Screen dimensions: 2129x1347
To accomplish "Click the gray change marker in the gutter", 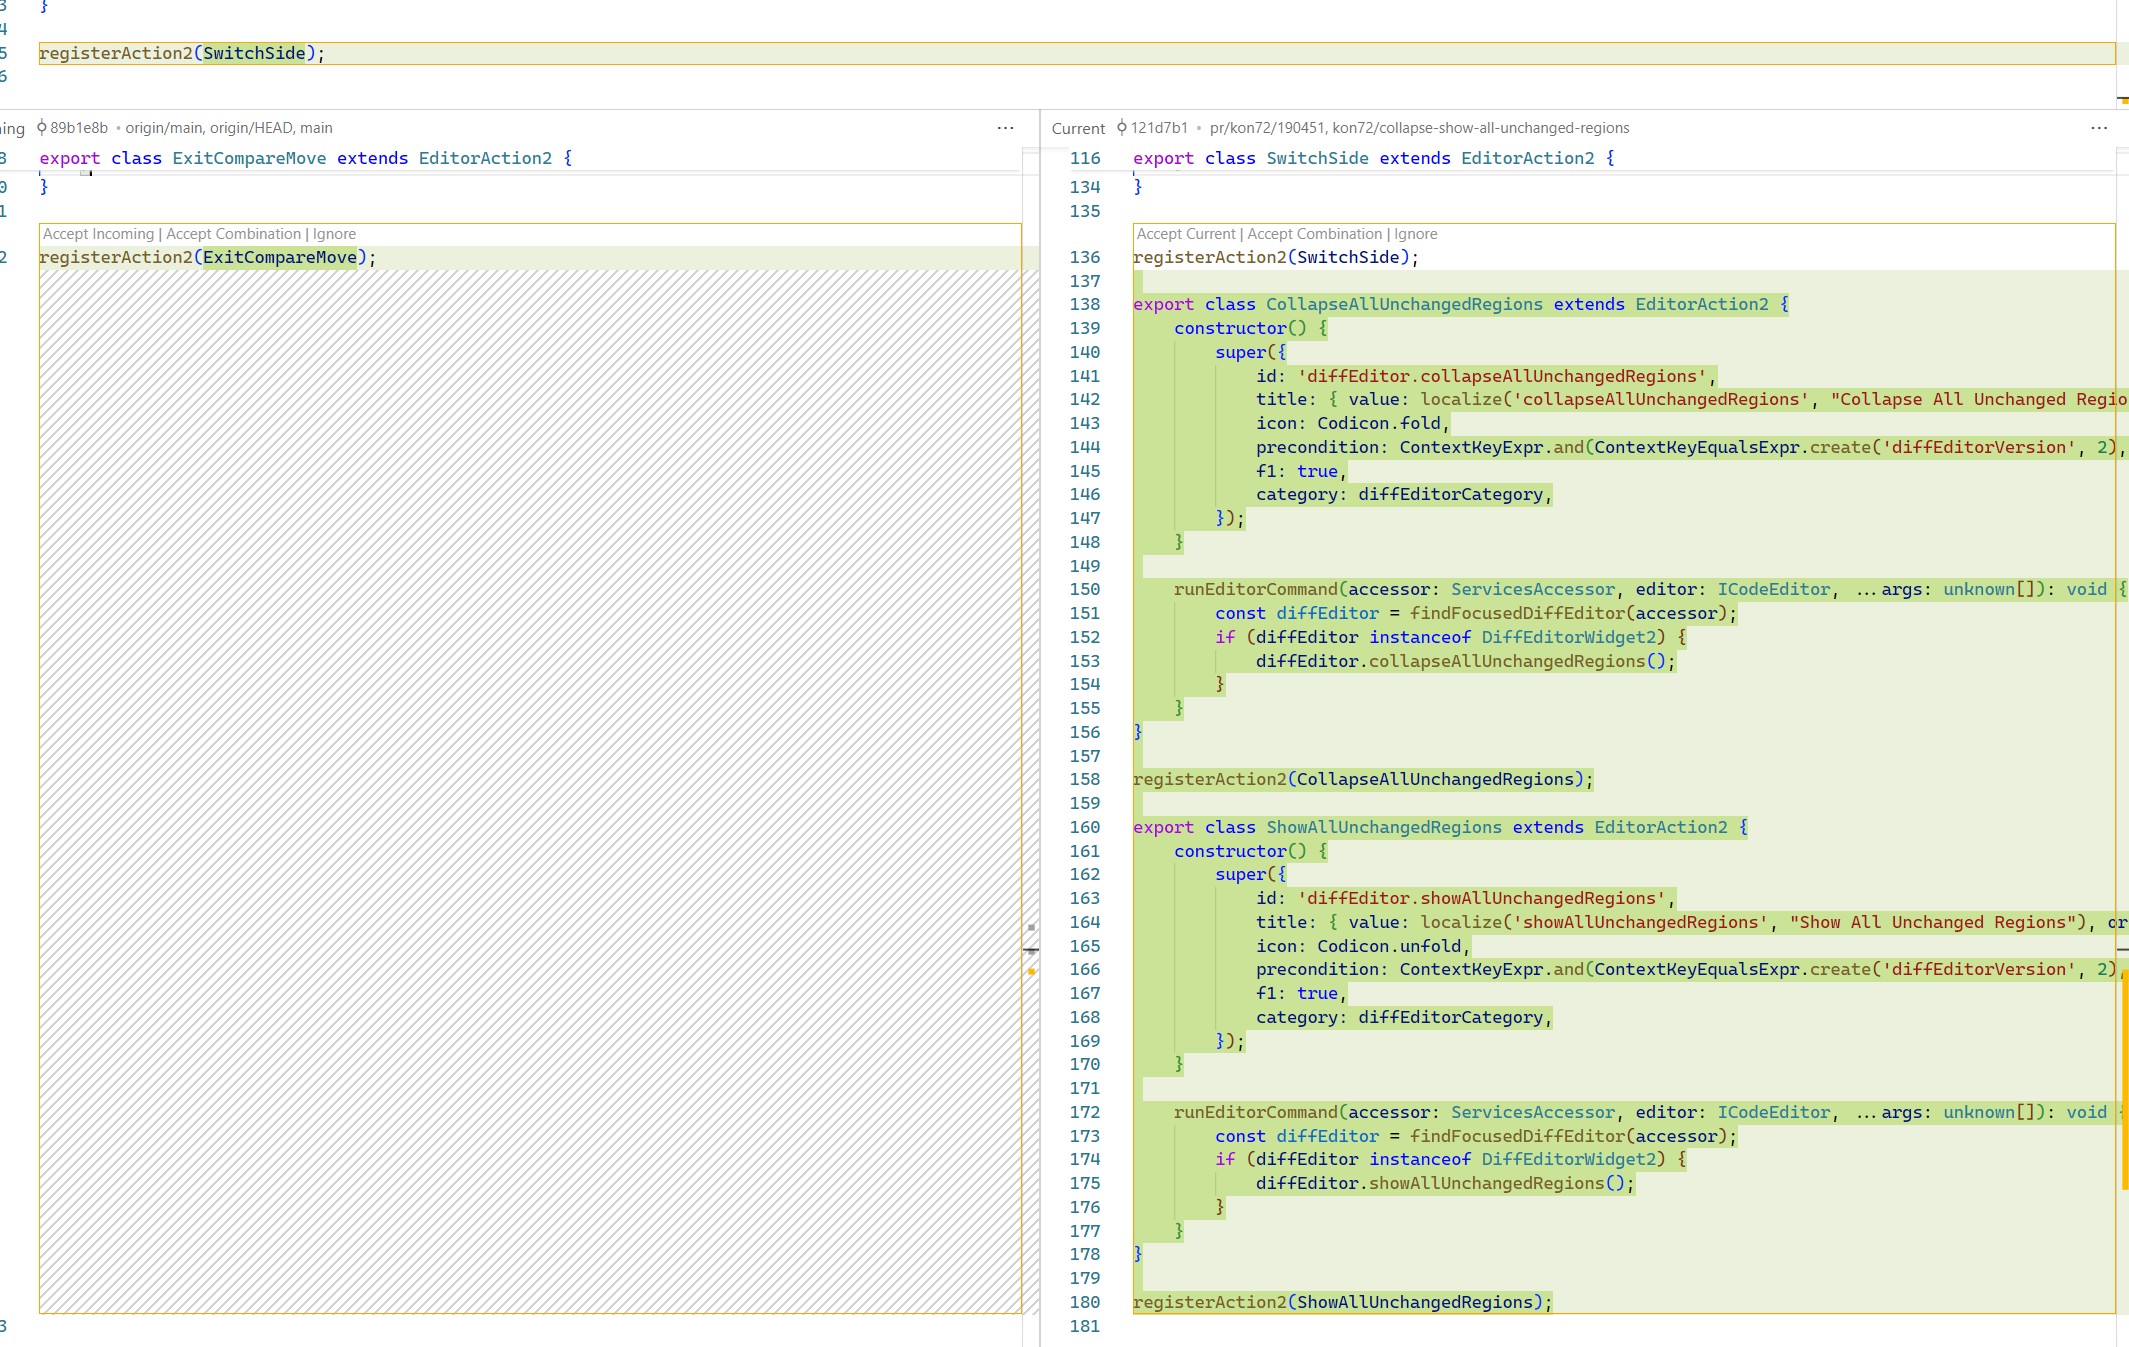I will coord(1031,927).
